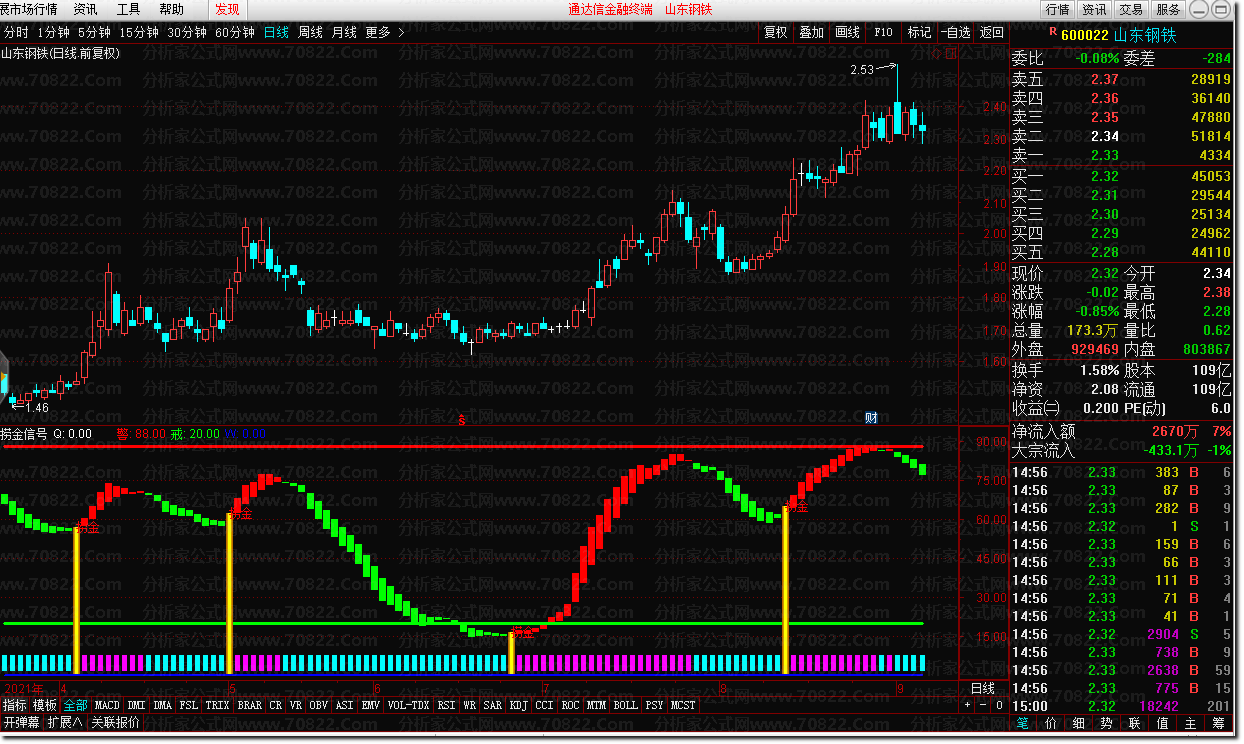Click the 行情 button at top right

(1058, 9)
